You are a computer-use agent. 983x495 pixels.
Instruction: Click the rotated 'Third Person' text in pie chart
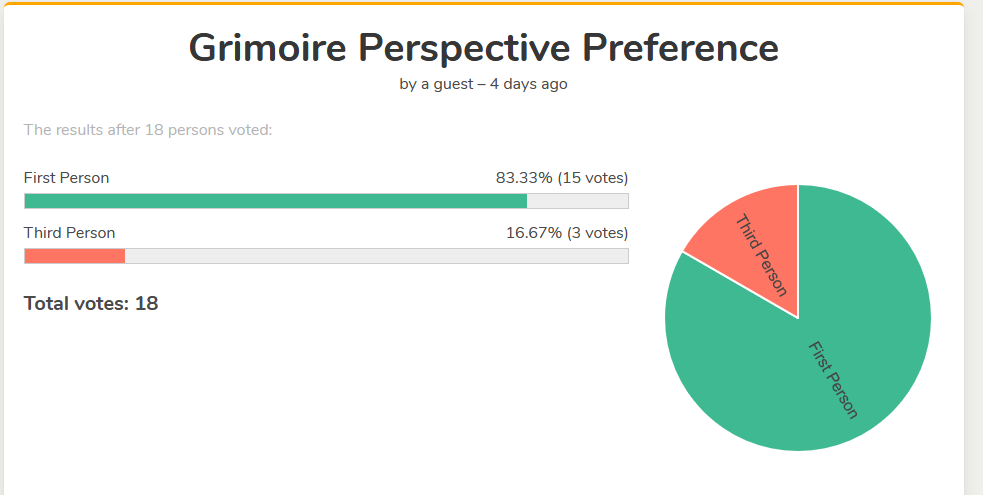click(761, 255)
